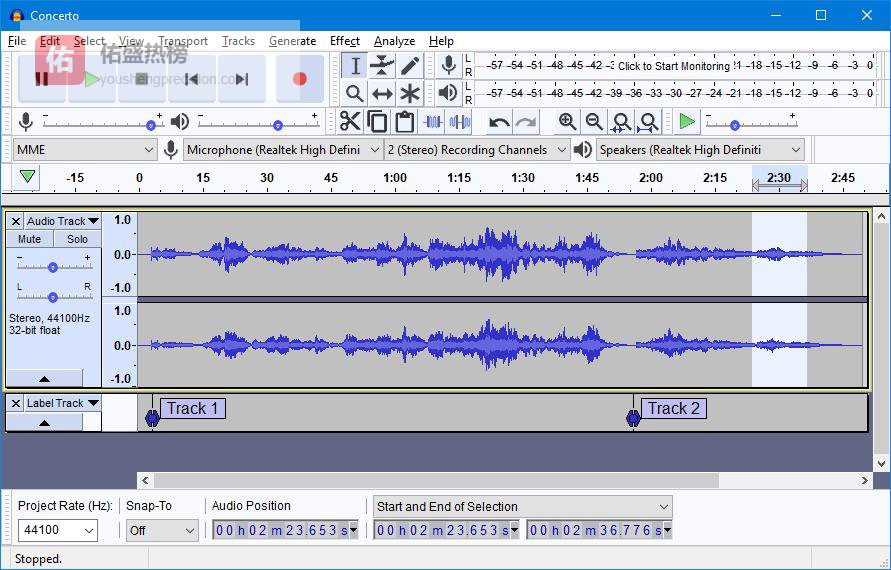Click the Paste clipboard icon
This screenshot has height=570, width=891.
click(404, 122)
